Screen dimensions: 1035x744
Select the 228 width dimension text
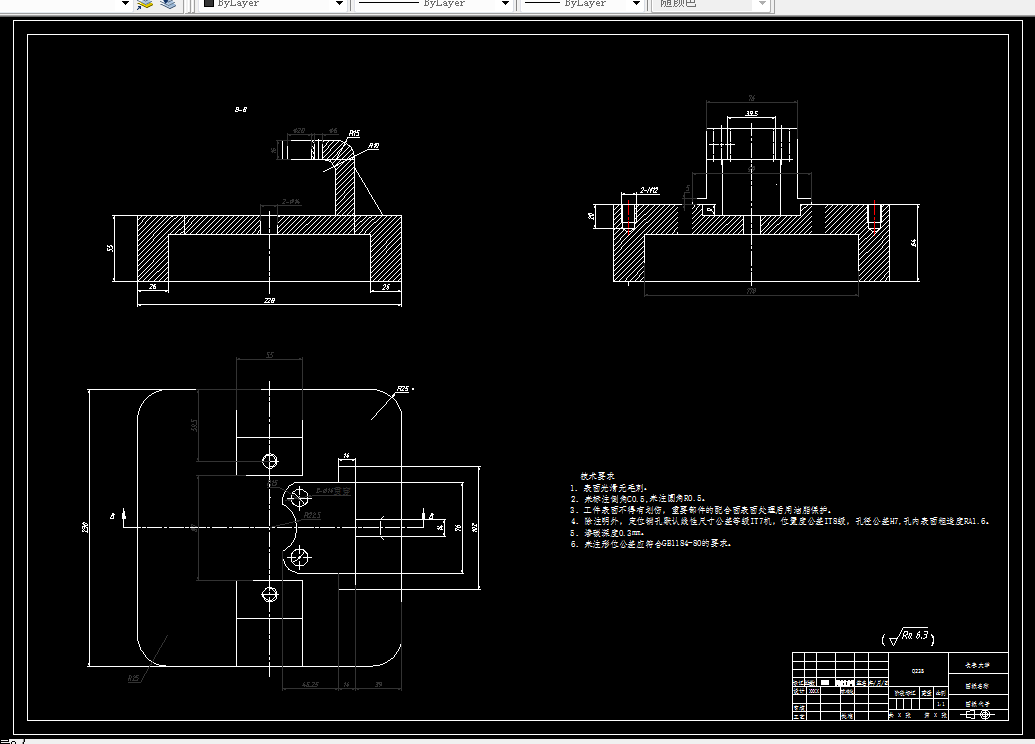click(x=269, y=300)
